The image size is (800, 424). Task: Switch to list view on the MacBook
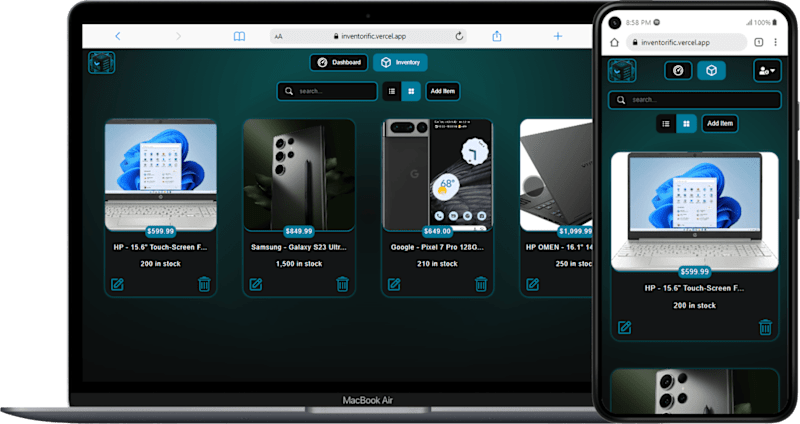point(392,91)
